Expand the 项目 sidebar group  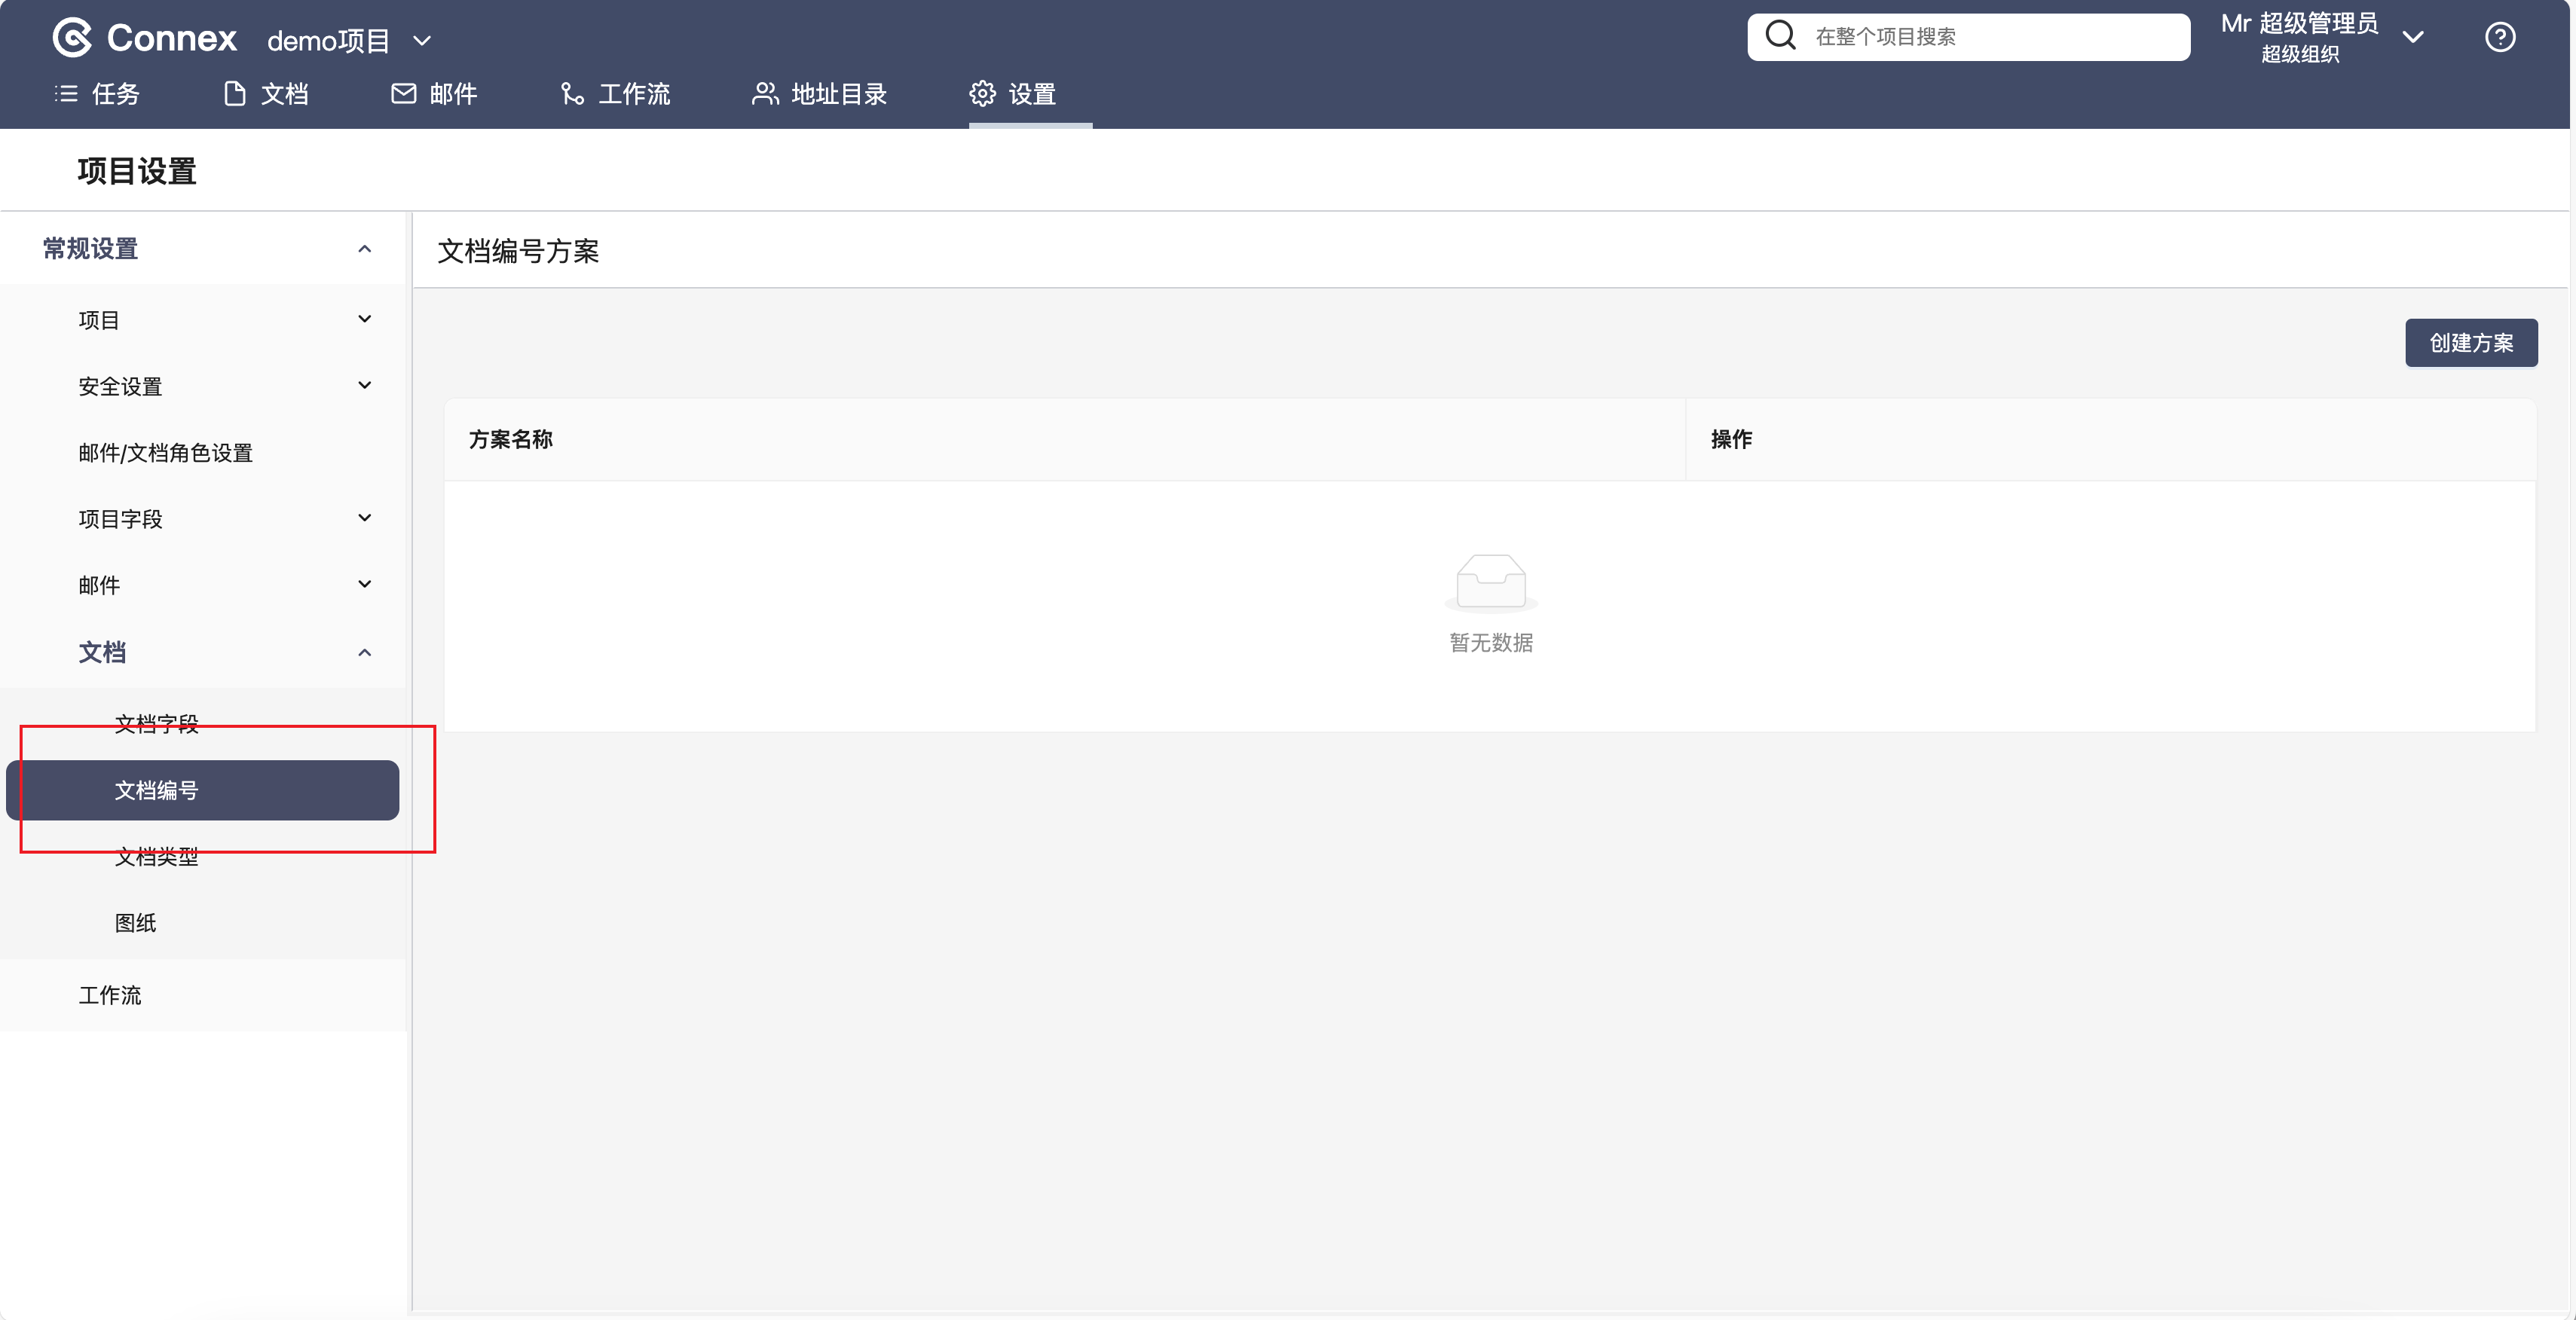[364, 319]
